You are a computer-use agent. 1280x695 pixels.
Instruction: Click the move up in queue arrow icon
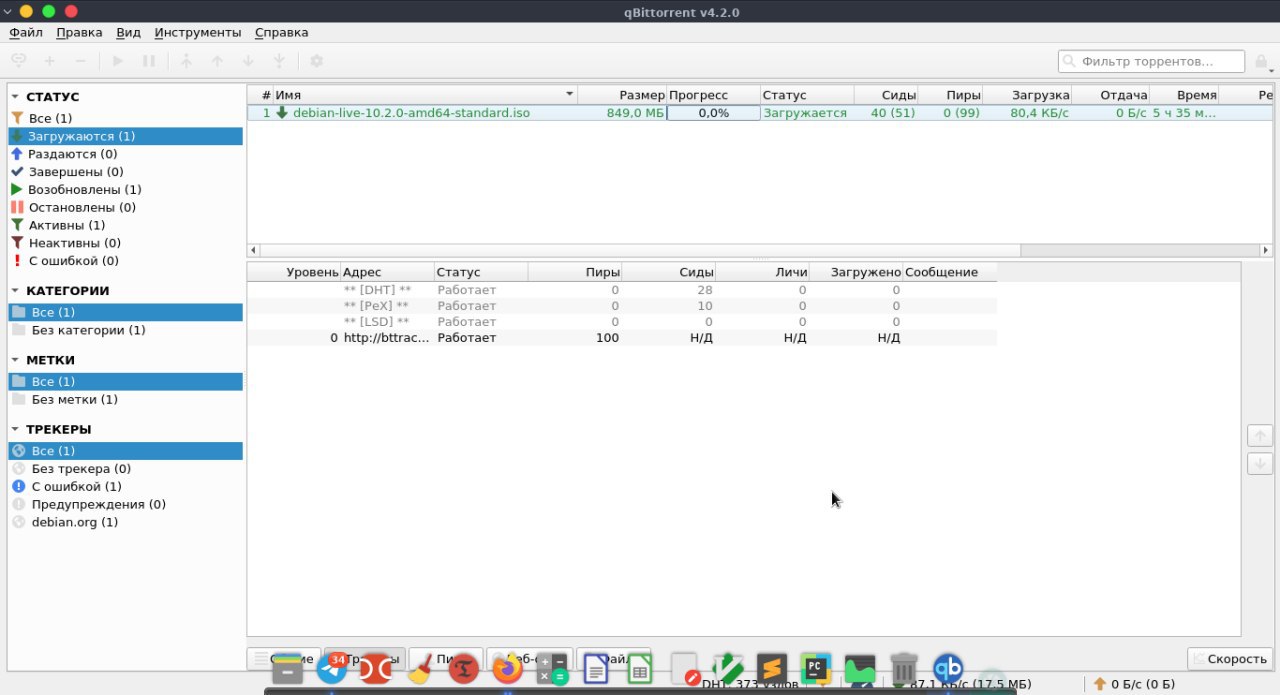[217, 61]
